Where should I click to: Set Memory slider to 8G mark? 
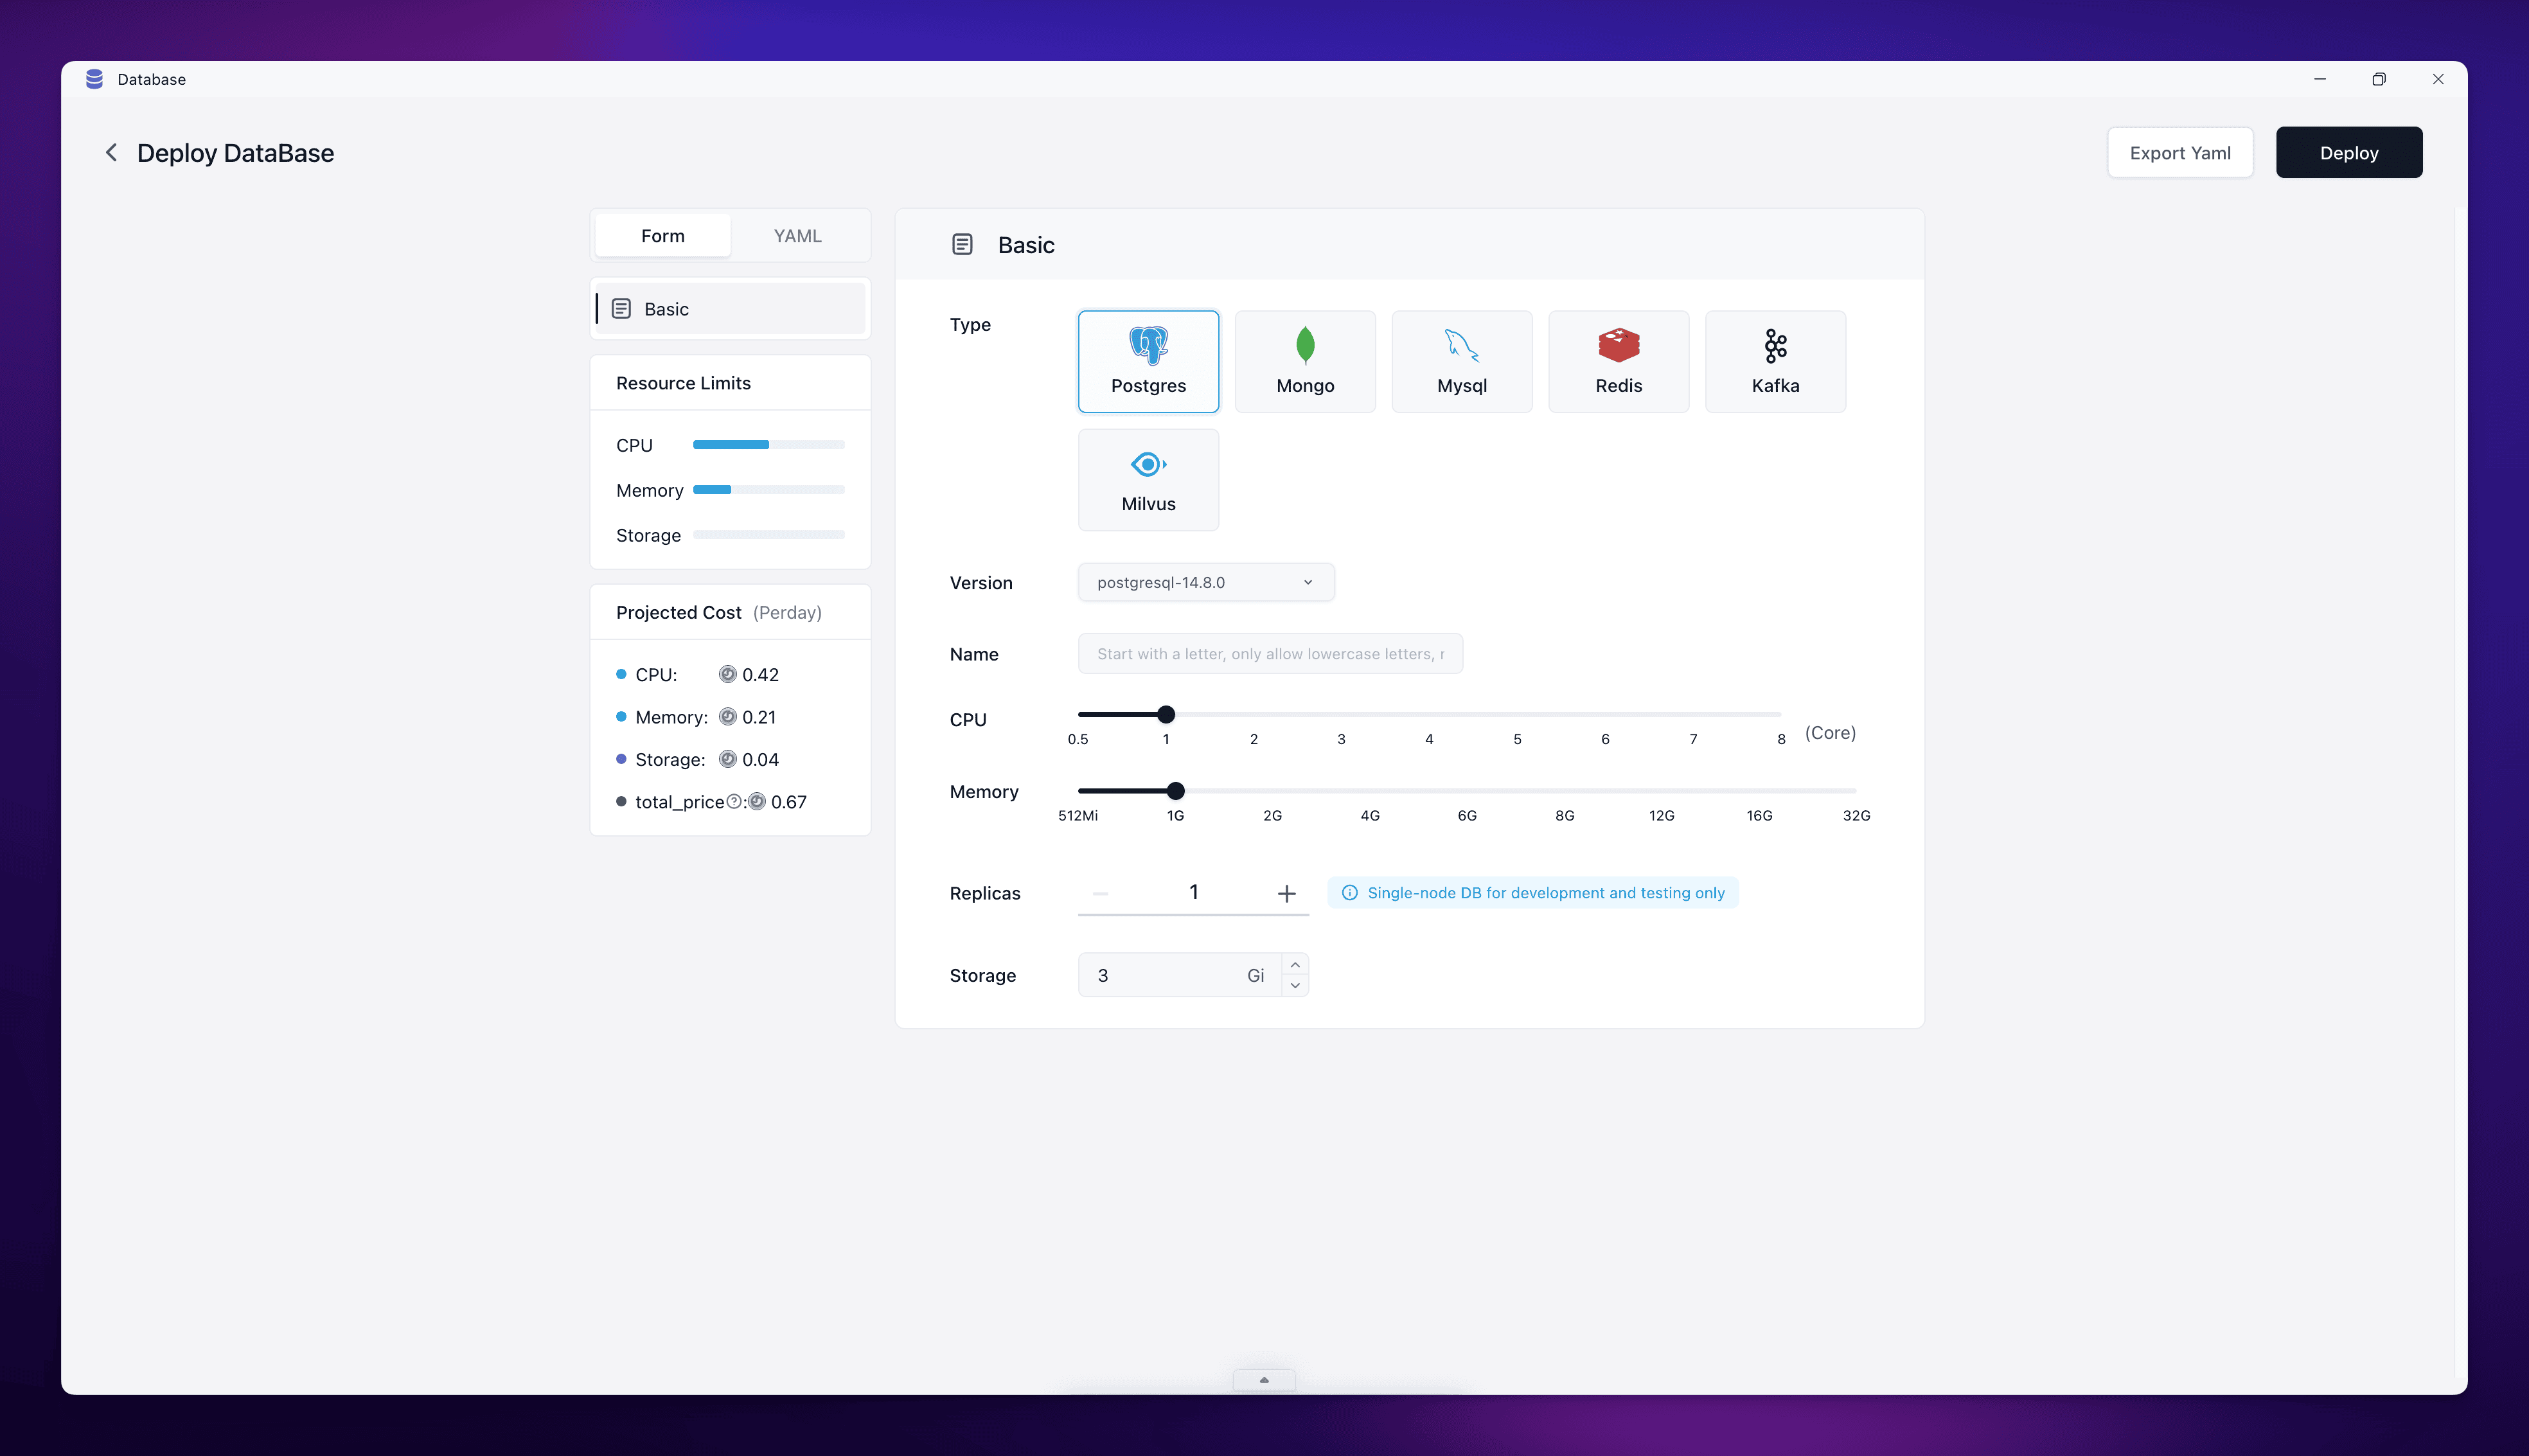[x=1565, y=791]
